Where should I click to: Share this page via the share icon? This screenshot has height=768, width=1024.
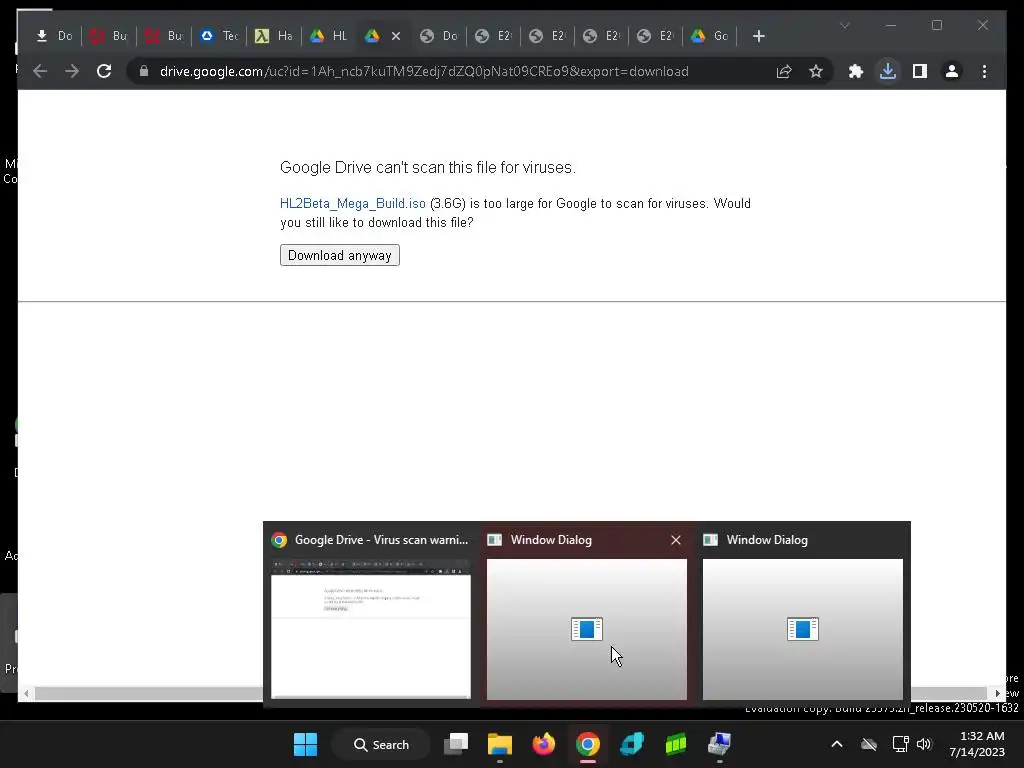pyautogui.click(x=784, y=71)
